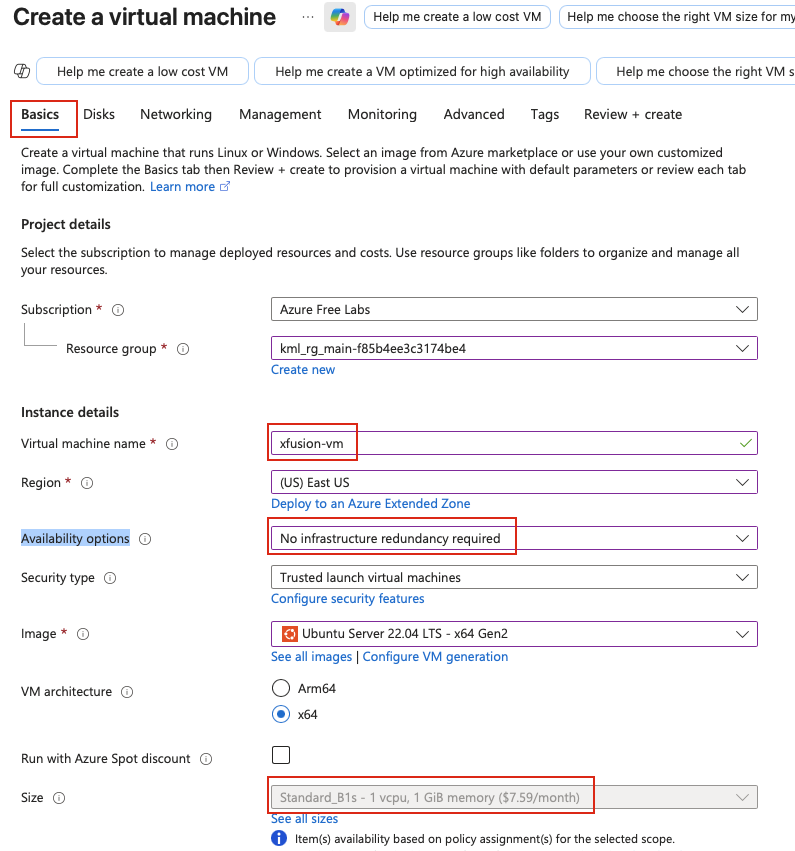795x851 pixels.
Task: Click the info icon next to Size
Action: 59,798
